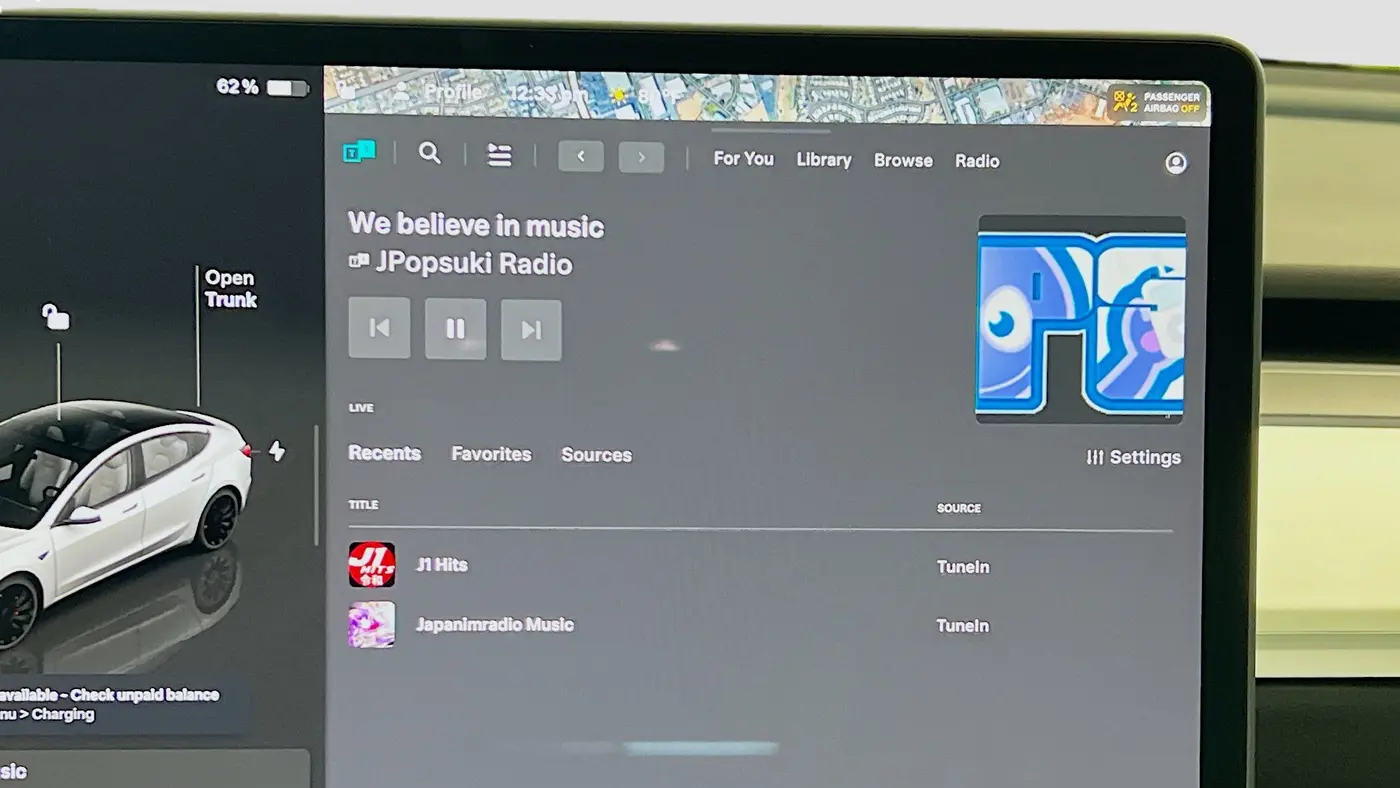Tap the Japanimradio Music station artwork
The image size is (1400, 788).
[x=371, y=624]
